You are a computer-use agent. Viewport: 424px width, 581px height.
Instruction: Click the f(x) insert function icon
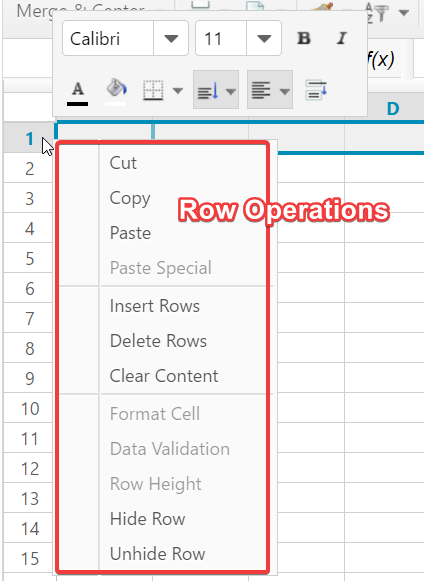point(381,59)
